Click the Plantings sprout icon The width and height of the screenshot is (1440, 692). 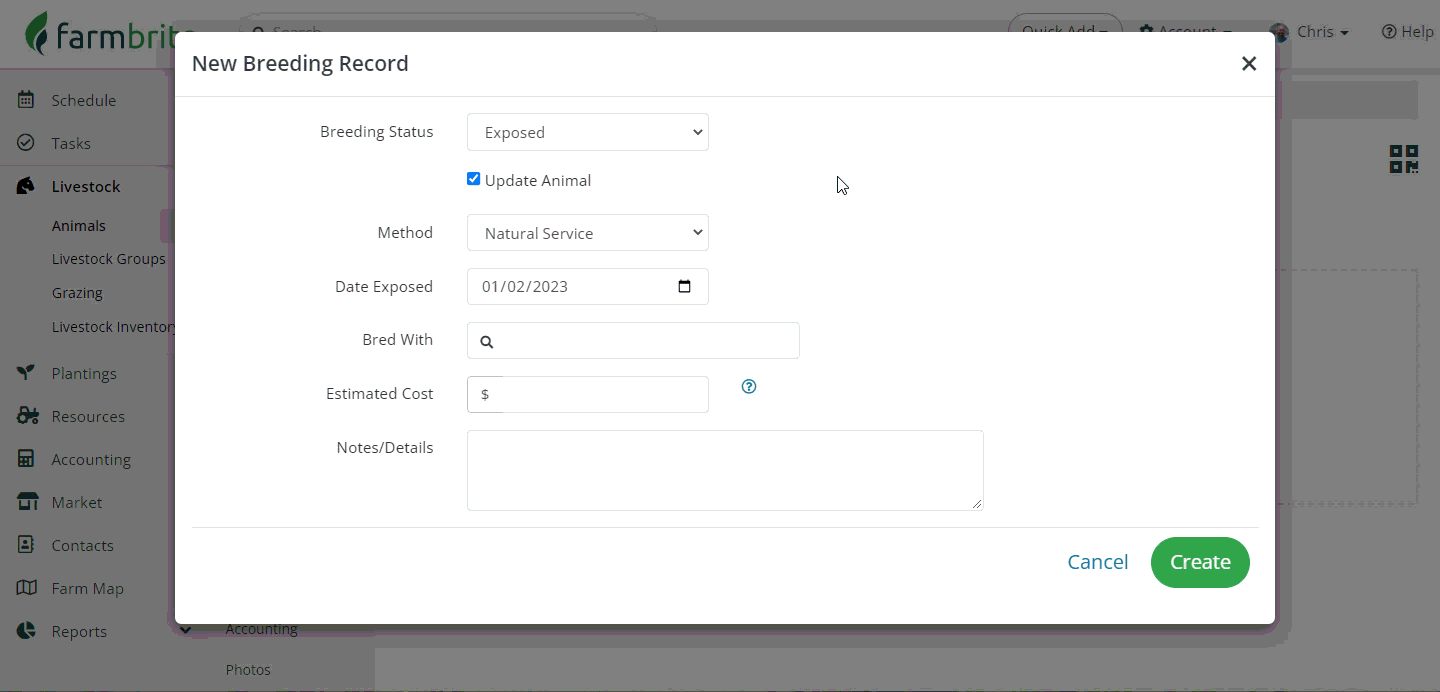click(26, 373)
